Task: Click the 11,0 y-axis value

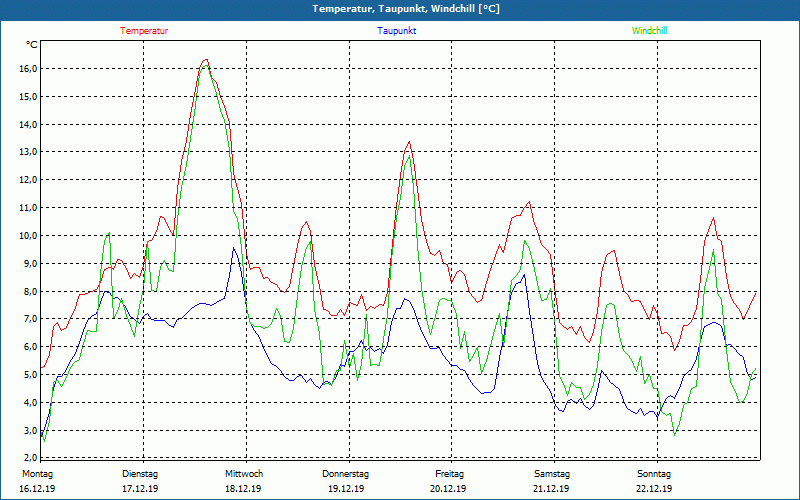Action: (x=29, y=208)
